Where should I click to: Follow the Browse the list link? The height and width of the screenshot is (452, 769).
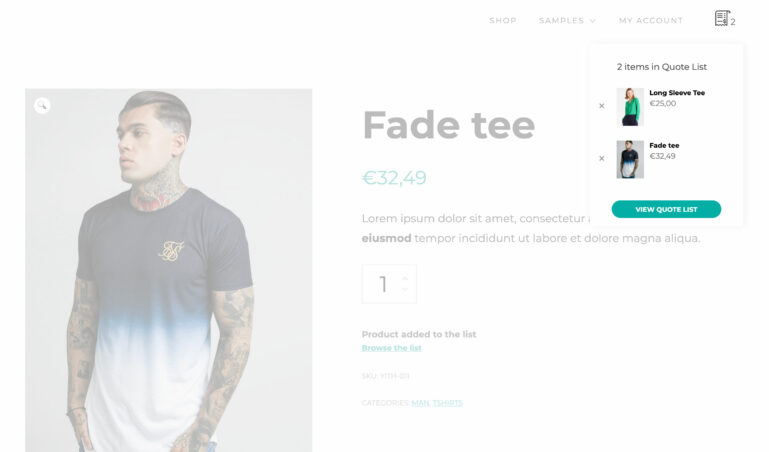click(x=391, y=348)
